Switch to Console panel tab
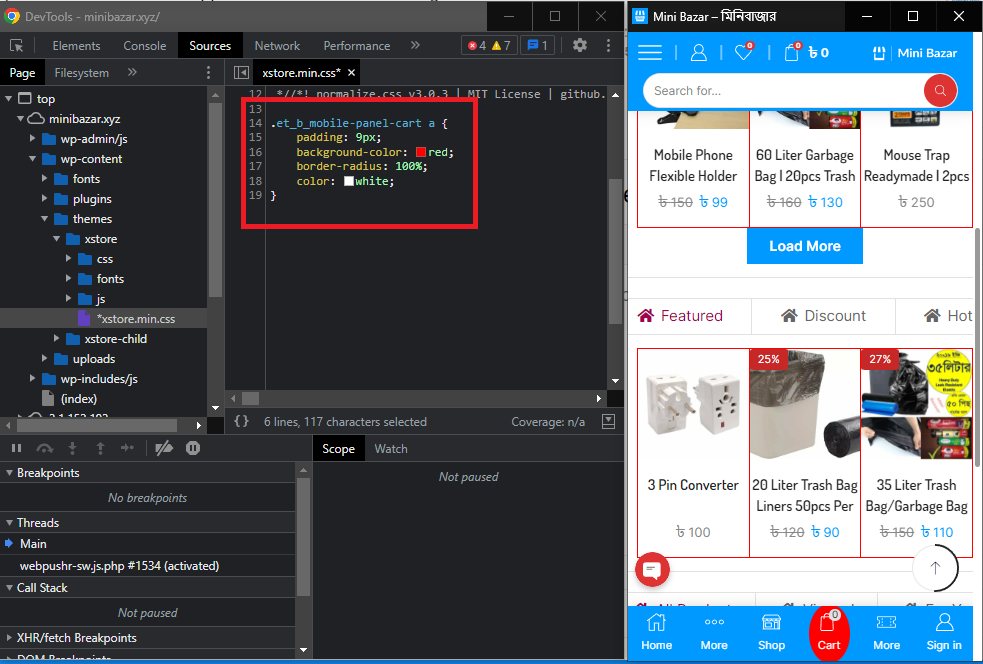This screenshot has width=983, height=664. click(x=145, y=46)
